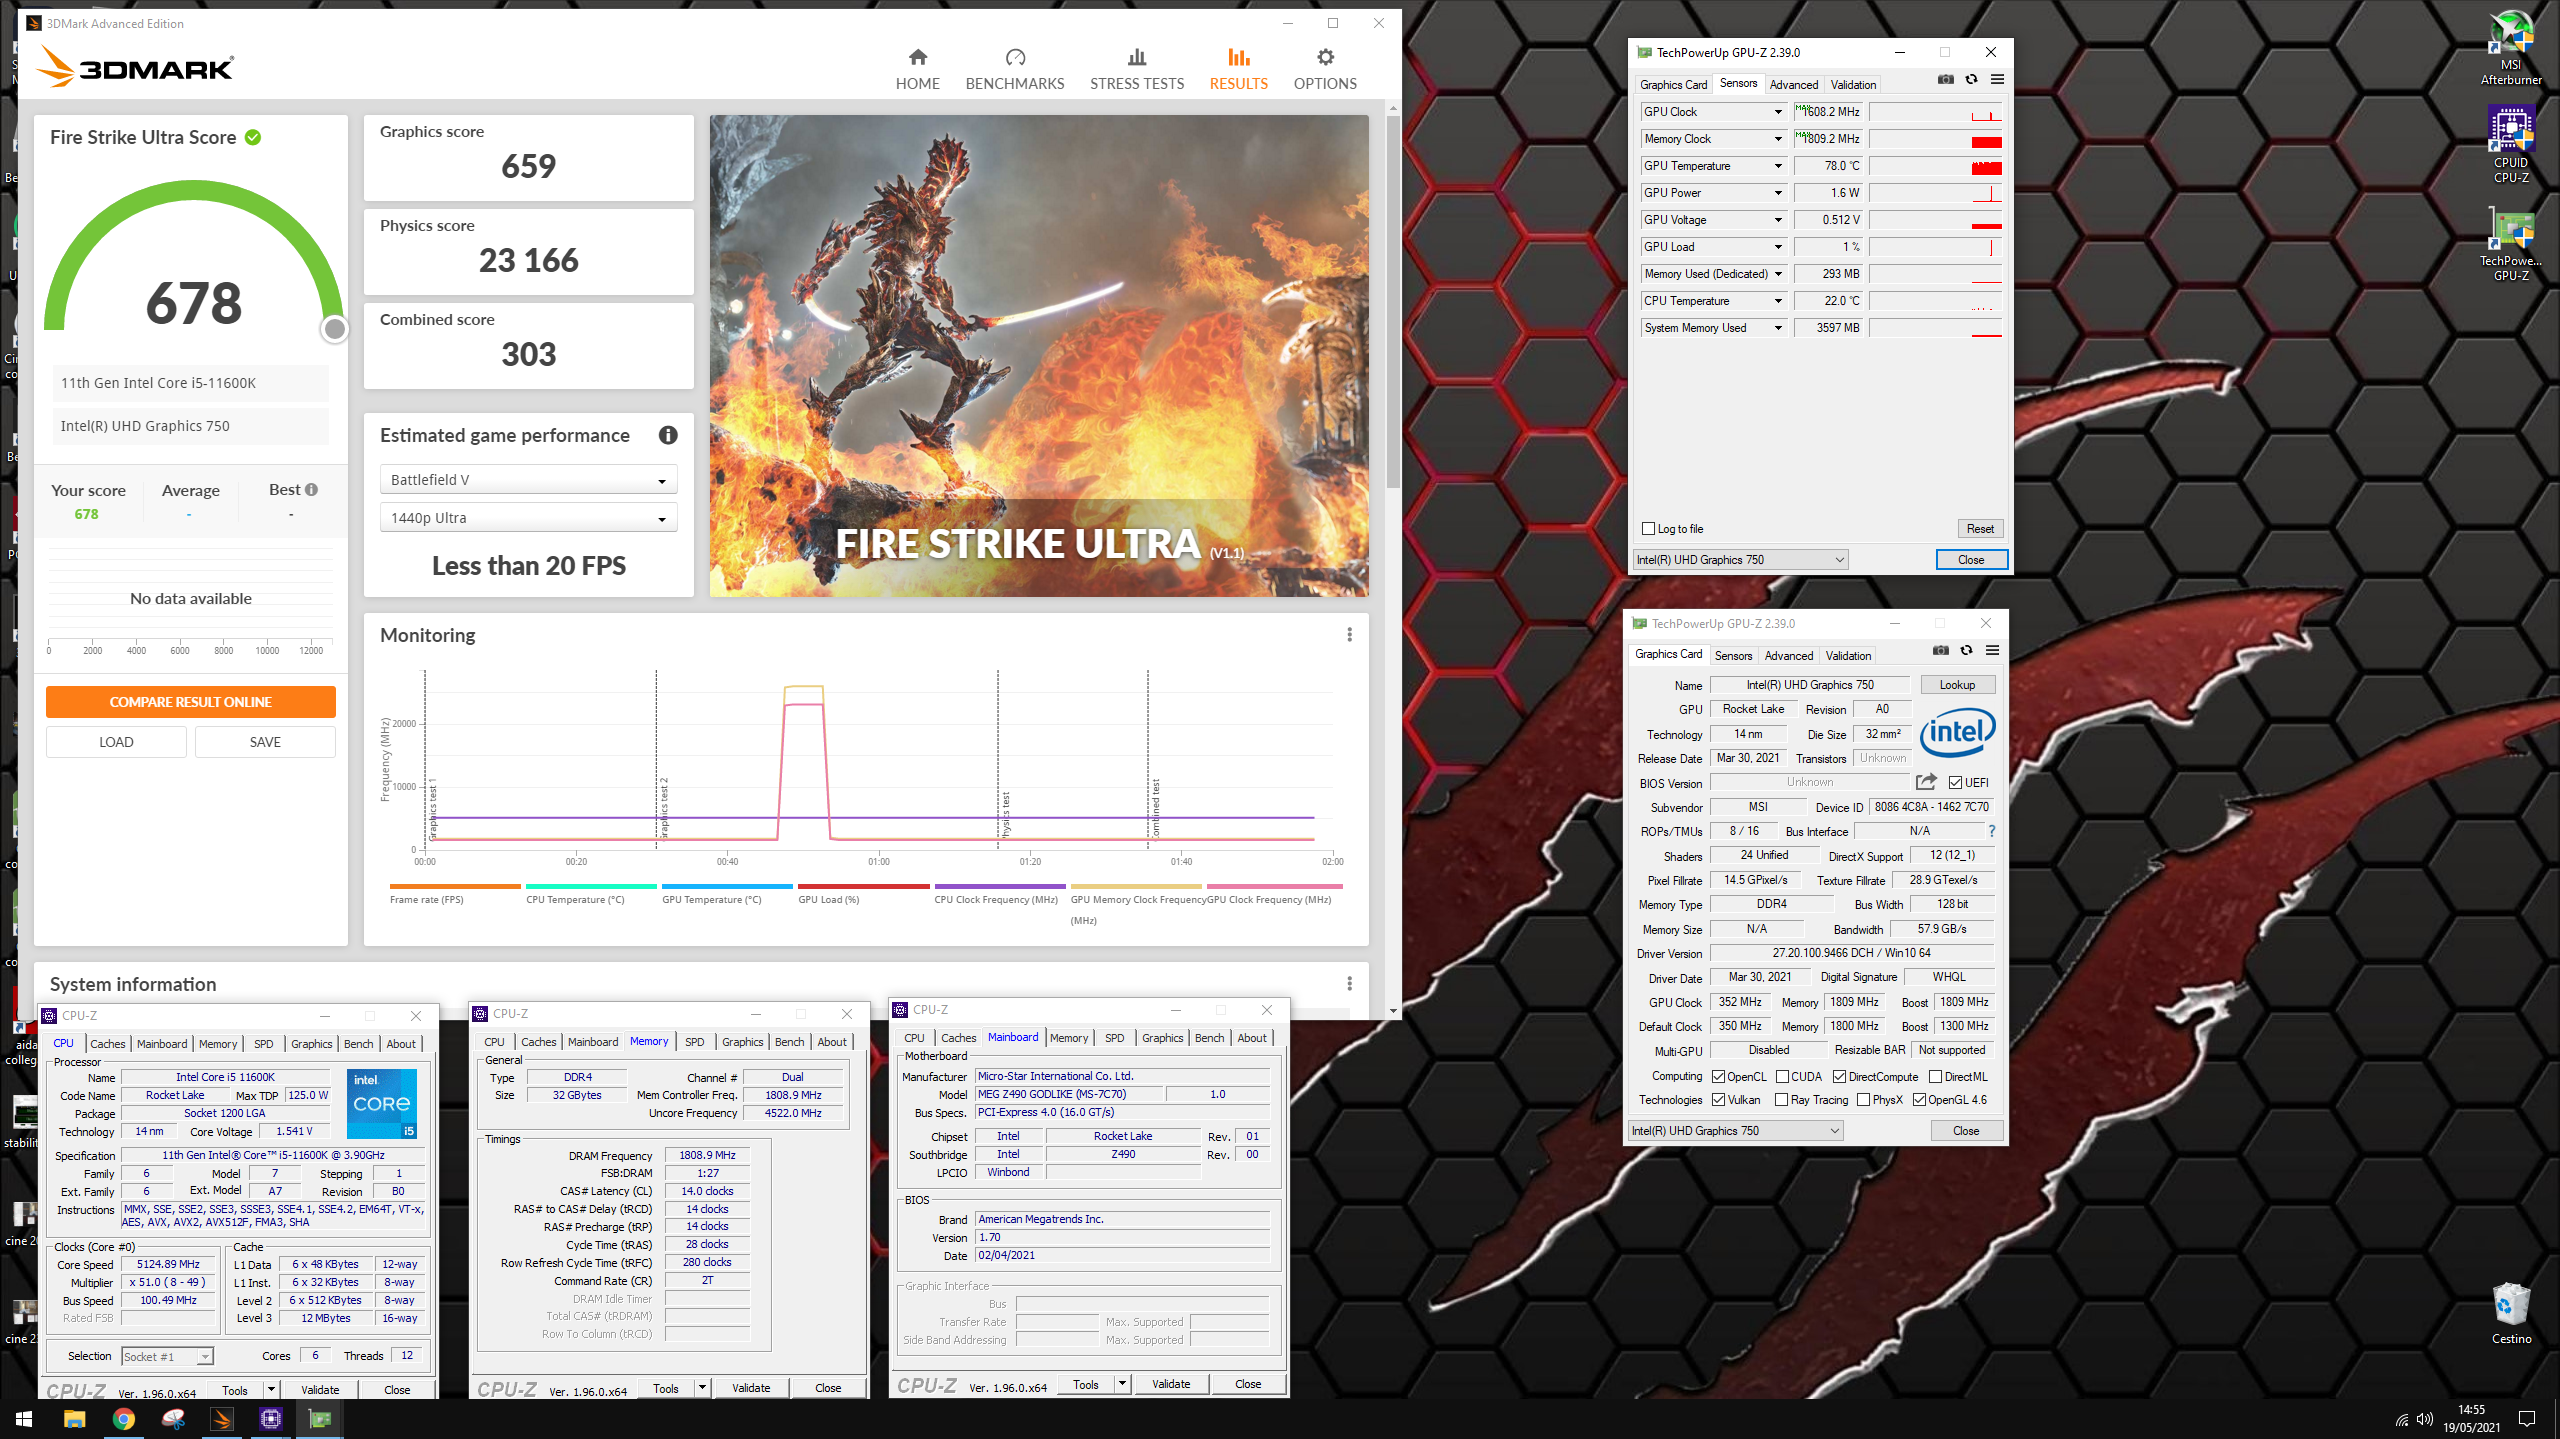Open Tools dropdown arrow in CPU-Z Memory window
Screen dimensions: 2560x1439
702,1388
